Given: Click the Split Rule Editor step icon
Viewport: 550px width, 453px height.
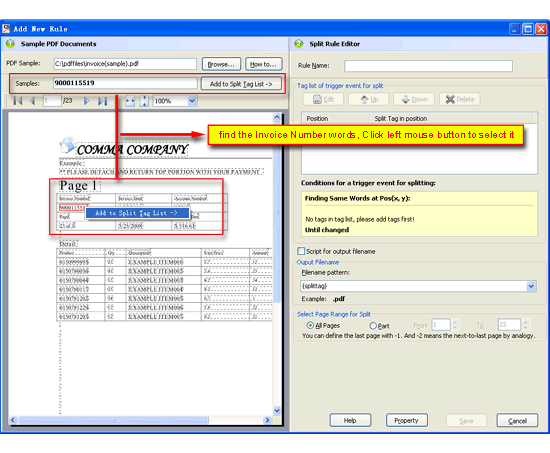Looking at the screenshot, I should coord(299,44).
